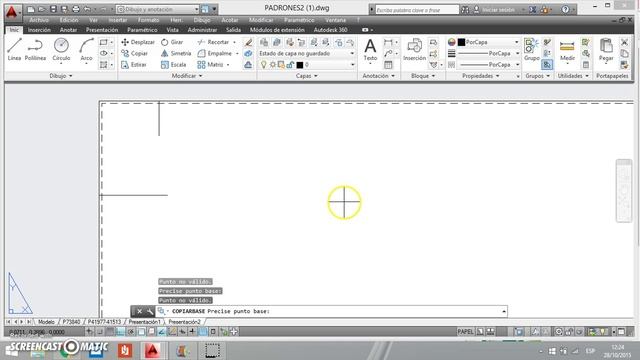The image size is (640, 360).
Task: Toggle PAPEL paper space in status bar
Action: click(x=465, y=331)
